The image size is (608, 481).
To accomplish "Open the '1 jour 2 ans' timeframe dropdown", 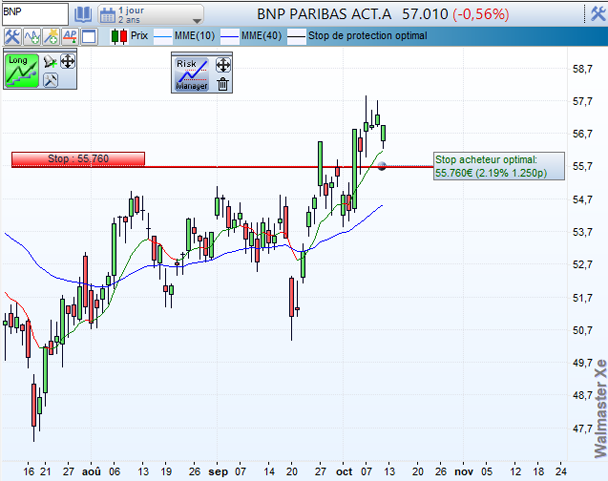I will pos(151,15).
